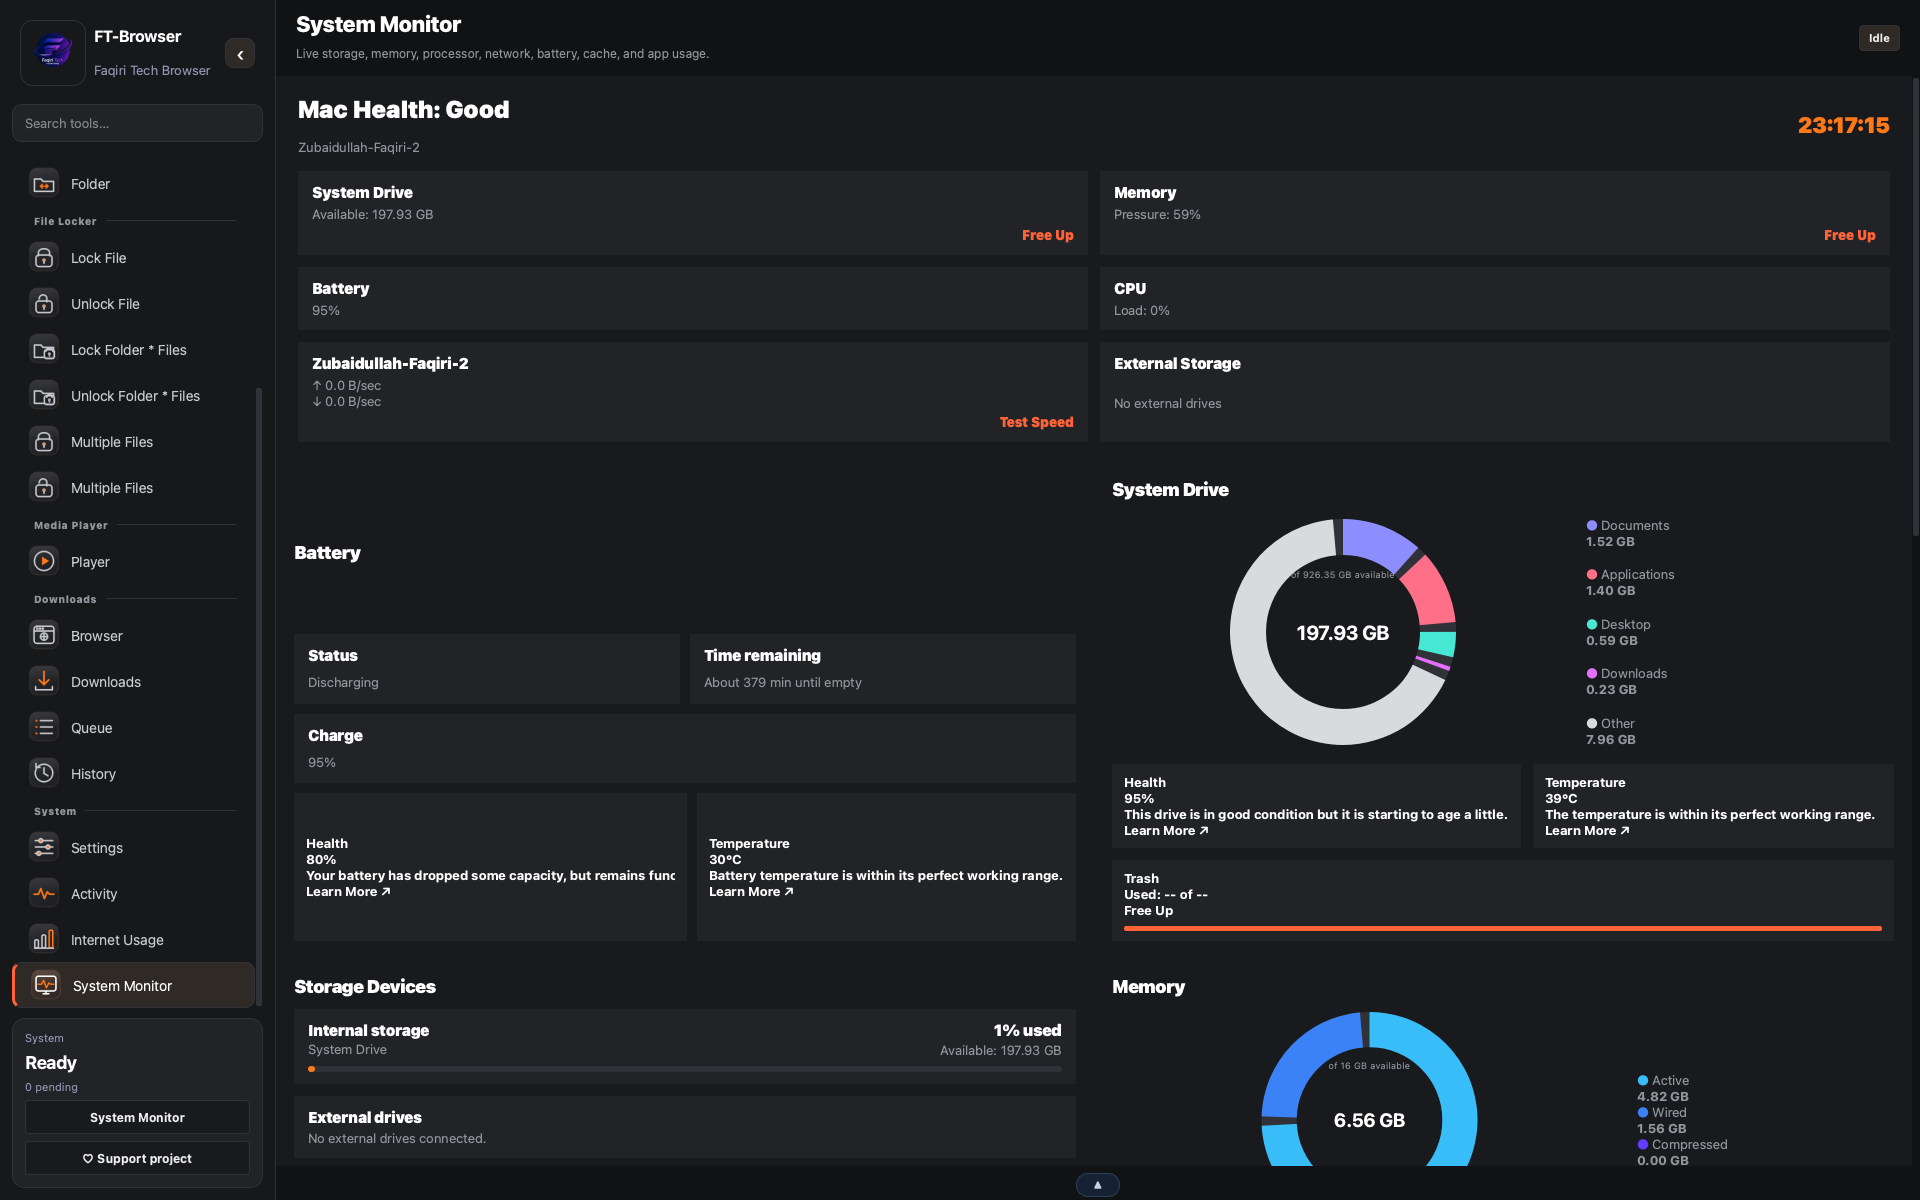Open the Lock Folder * Files icon
The height and width of the screenshot is (1200, 1920).
point(44,350)
